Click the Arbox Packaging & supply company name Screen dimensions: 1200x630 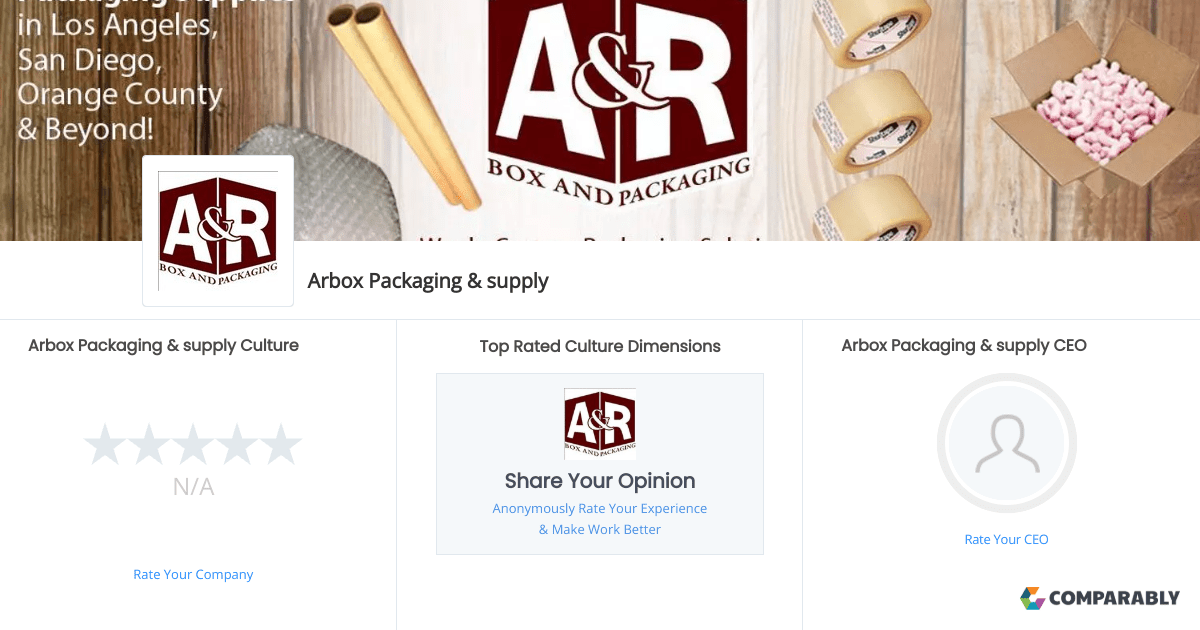point(428,281)
